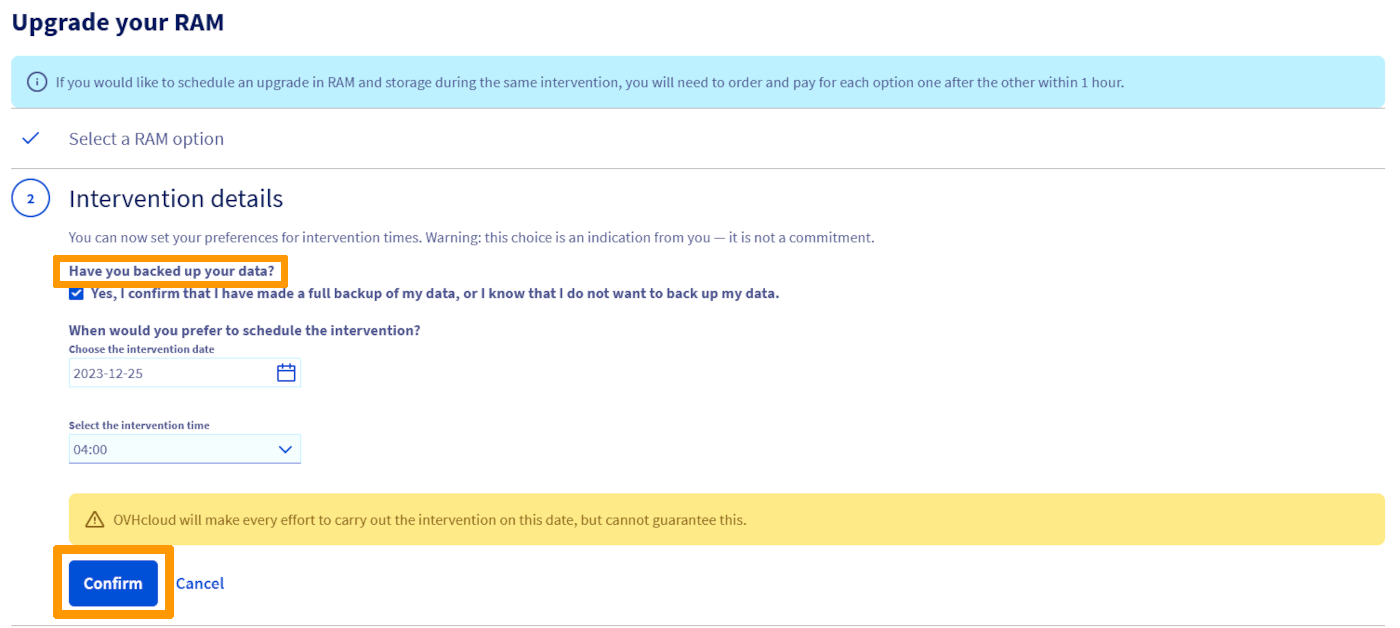
Task: Untick the full backup confirmation checkbox
Action: tap(76, 293)
